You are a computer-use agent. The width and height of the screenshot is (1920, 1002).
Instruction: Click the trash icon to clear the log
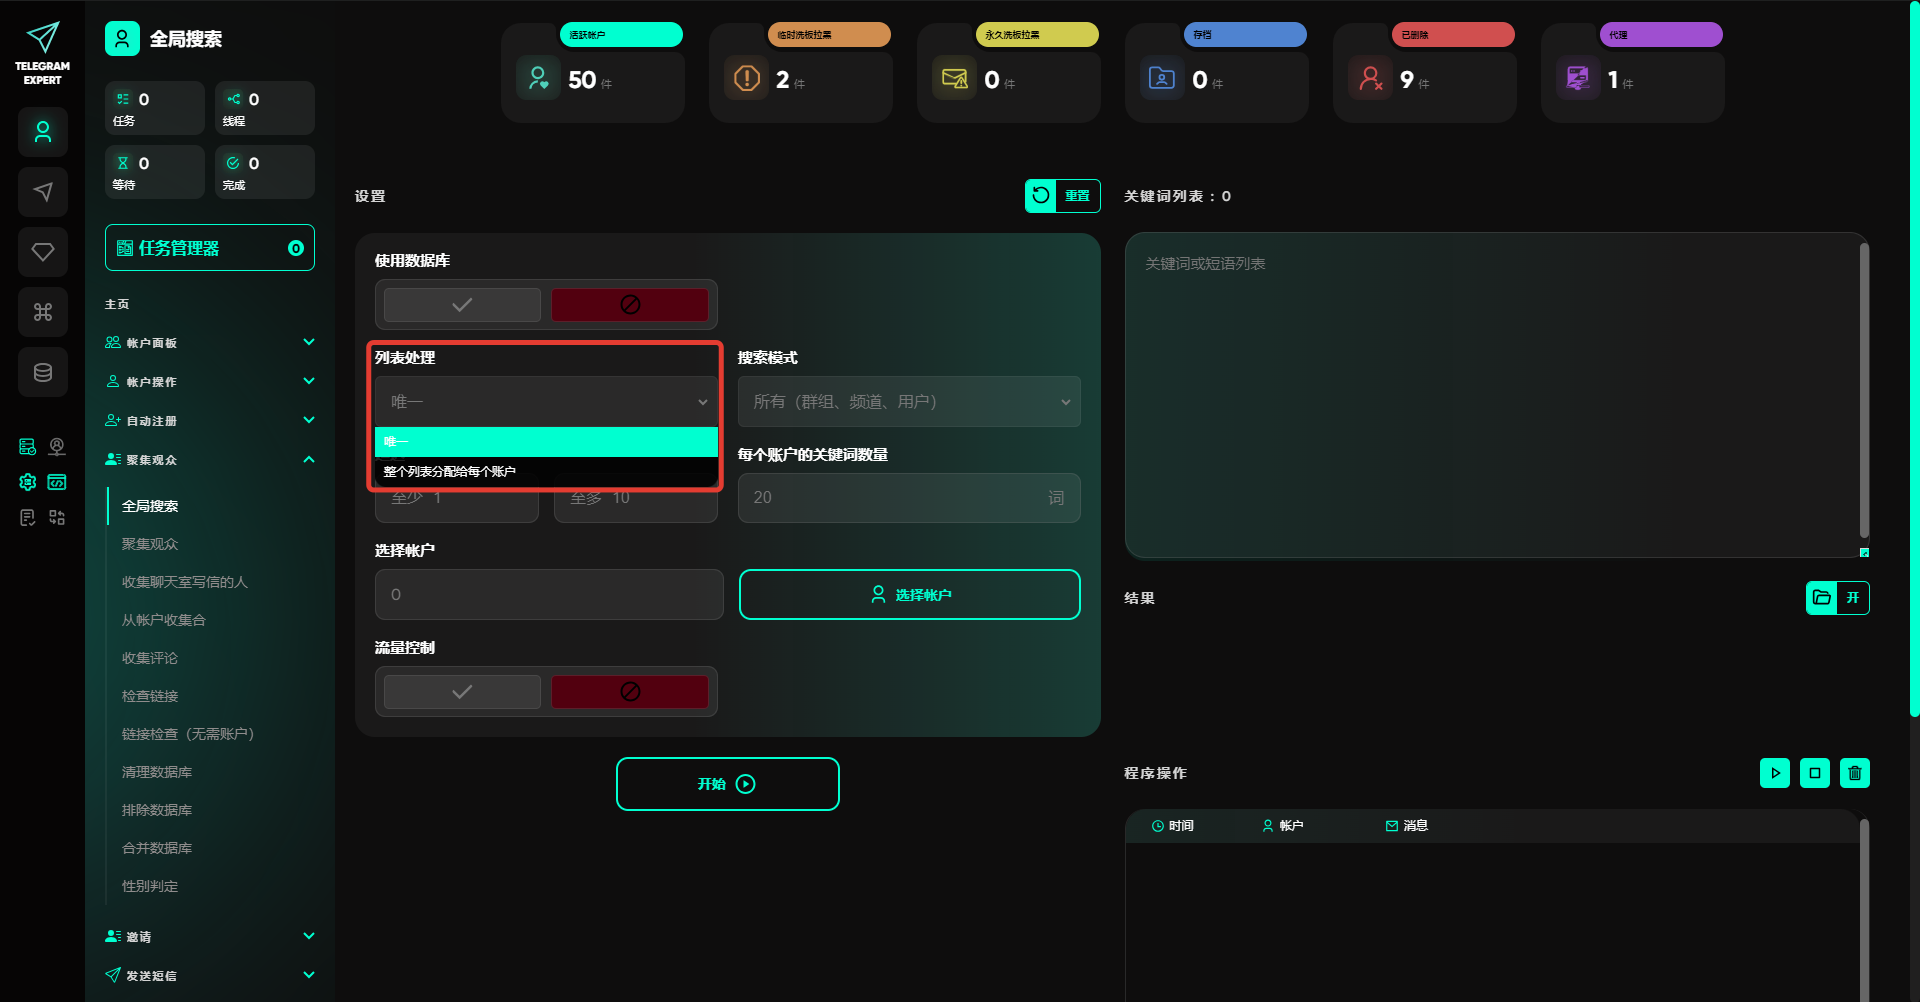pos(1854,773)
